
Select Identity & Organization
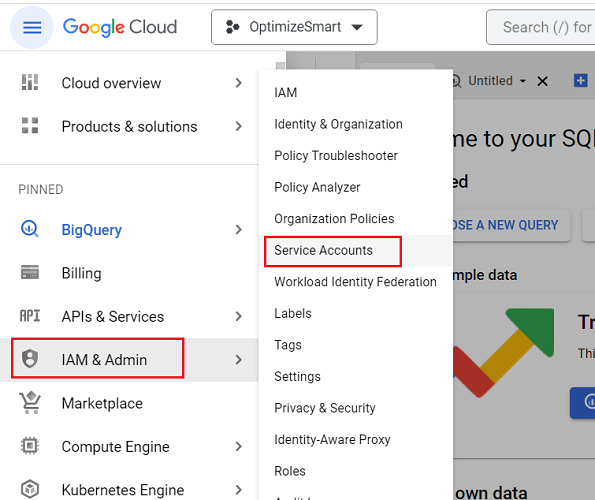[x=356, y=124]
